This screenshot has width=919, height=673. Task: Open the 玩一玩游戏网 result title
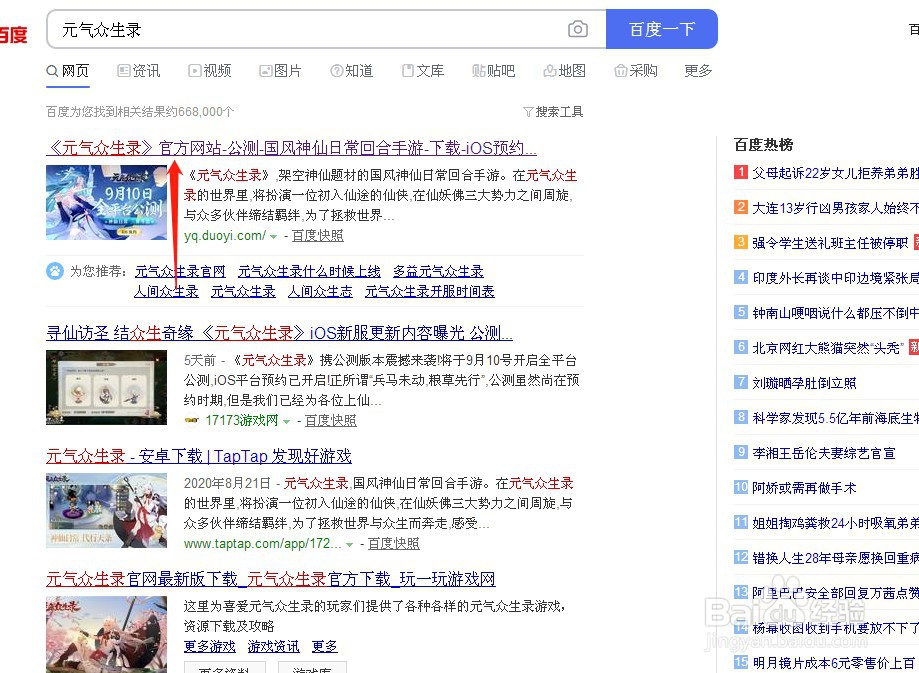271,579
